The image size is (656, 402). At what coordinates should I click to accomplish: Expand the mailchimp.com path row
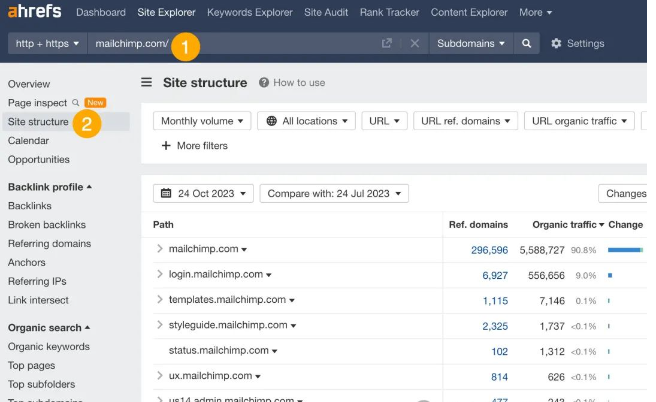[x=159, y=249]
